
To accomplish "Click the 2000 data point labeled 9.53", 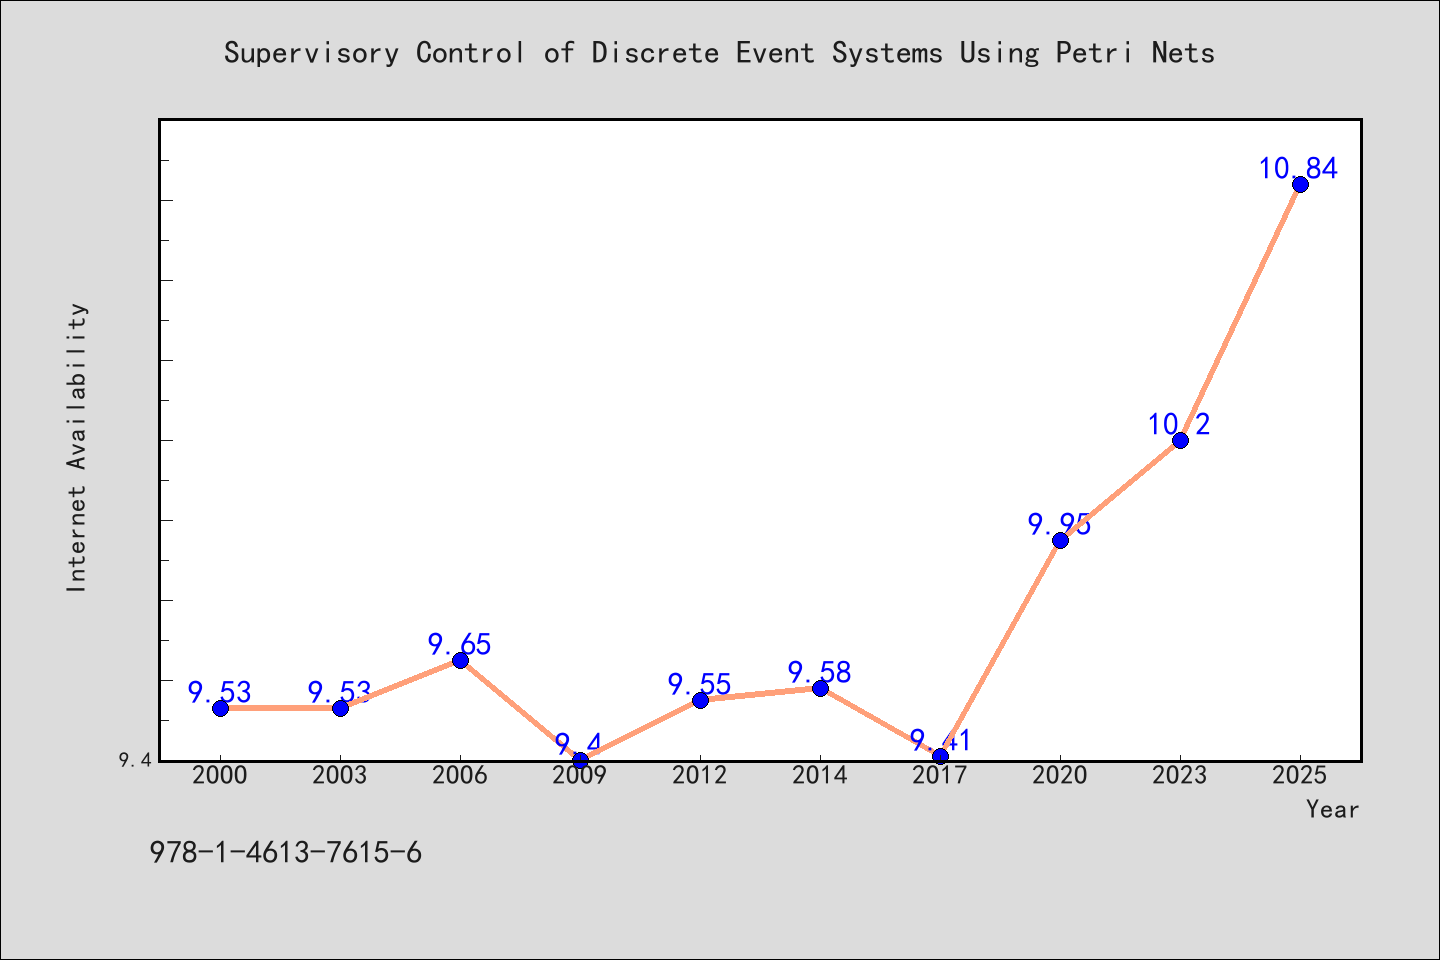I will (x=220, y=708).
